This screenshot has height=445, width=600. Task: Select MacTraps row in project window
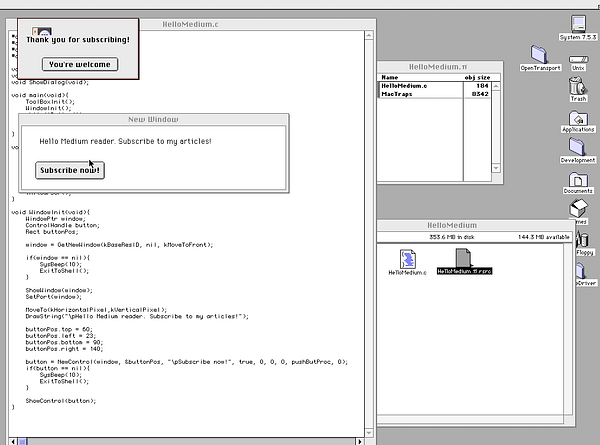tap(434, 94)
